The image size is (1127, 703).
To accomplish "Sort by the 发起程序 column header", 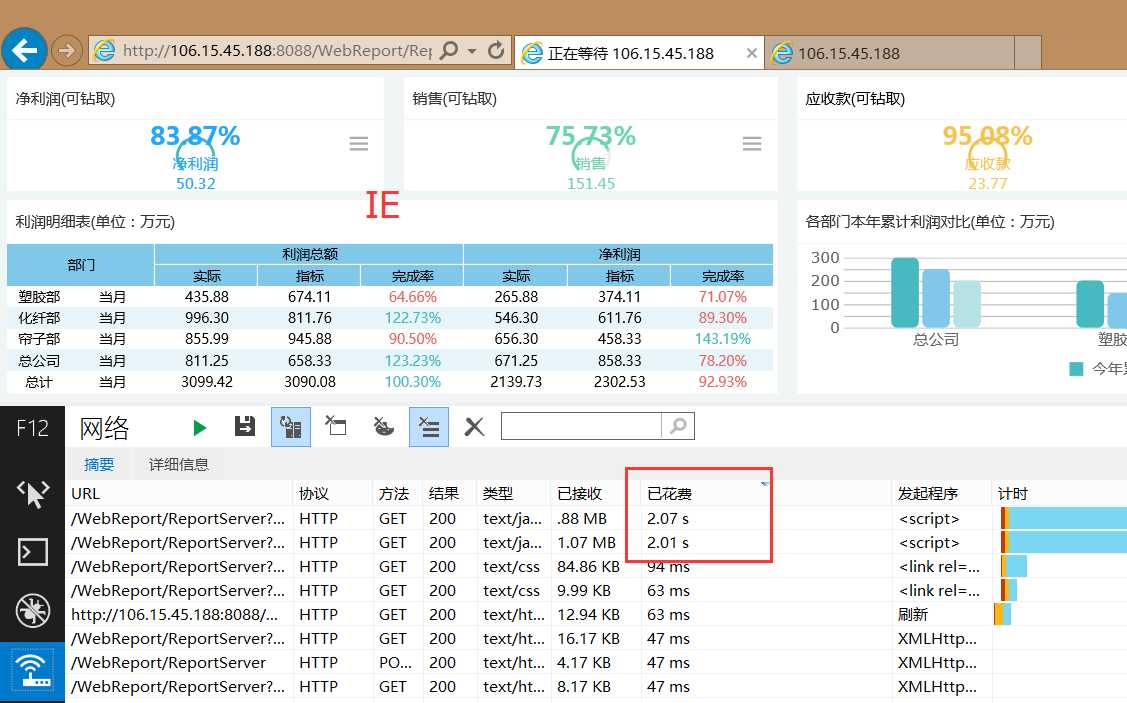I will click(942, 494).
